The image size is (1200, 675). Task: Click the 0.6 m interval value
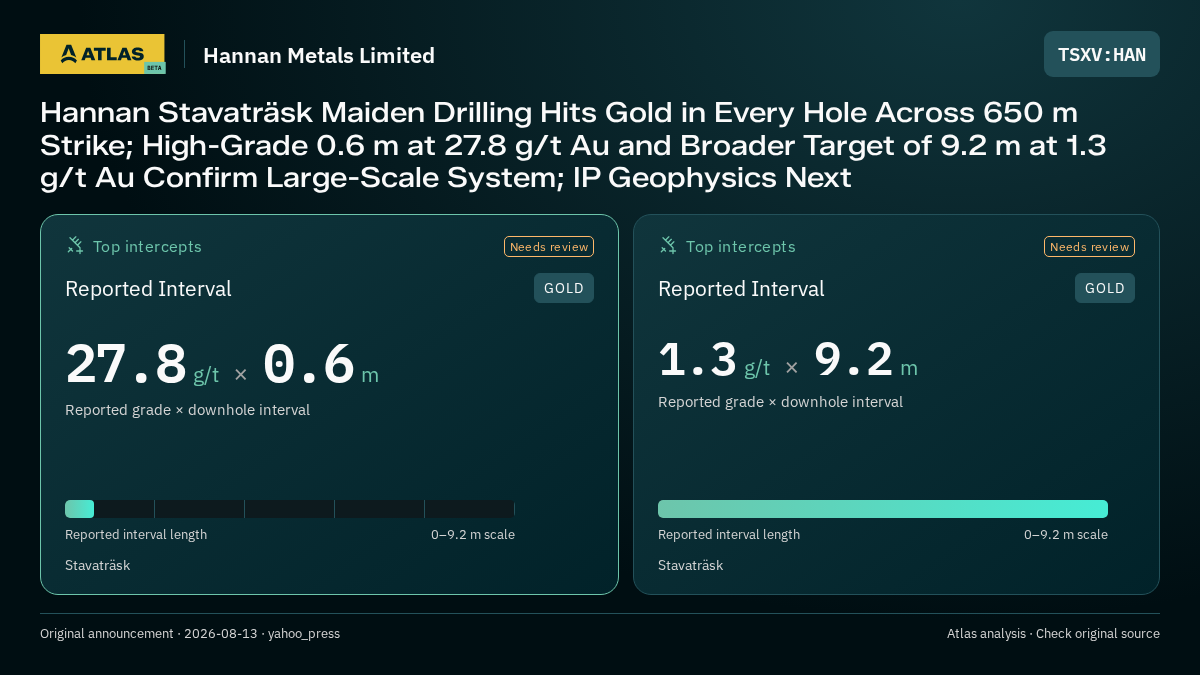click(309, 364)
